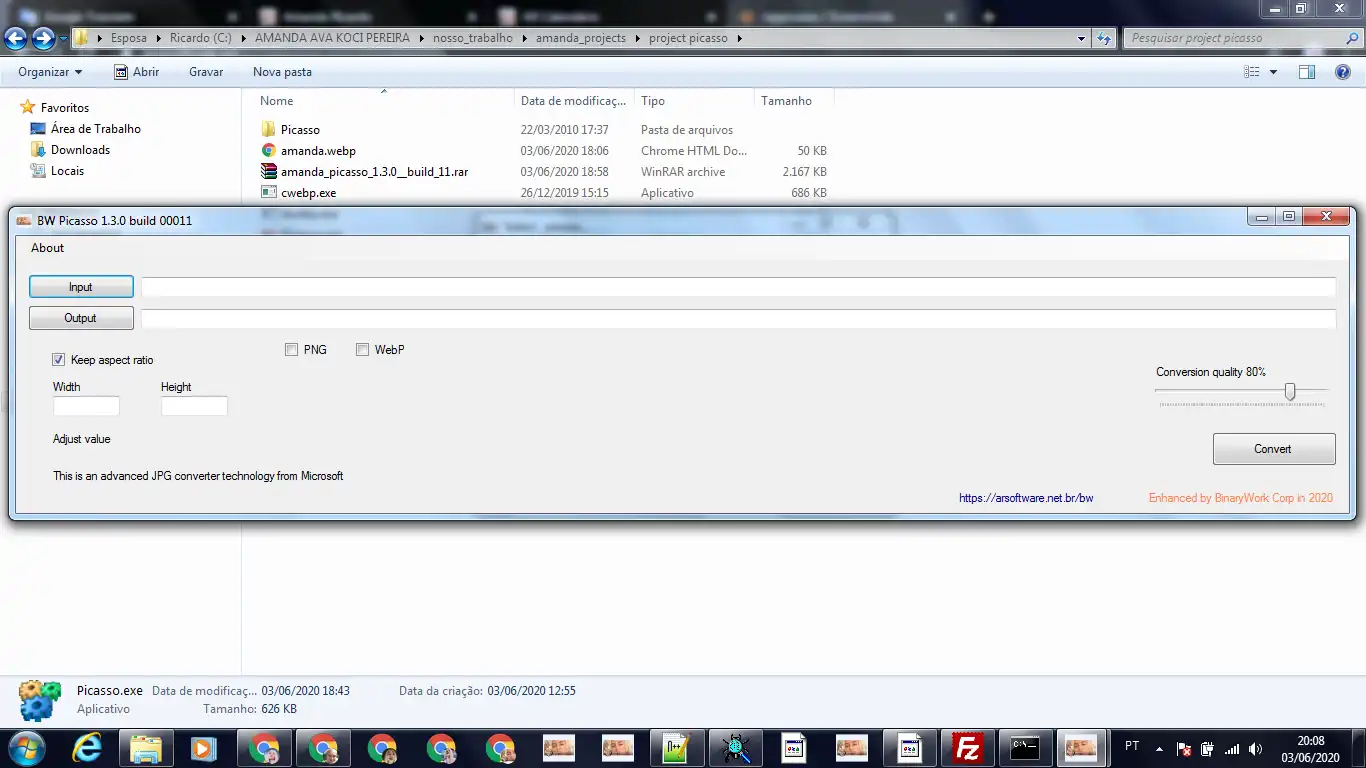This screenshot has height=768, width=1366.
Task: Select the cwebp.exe file name
Action: (x=309, y=193)
